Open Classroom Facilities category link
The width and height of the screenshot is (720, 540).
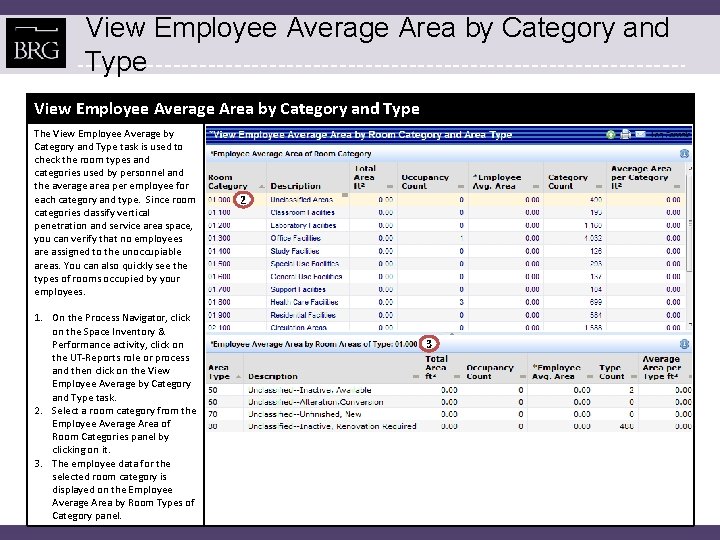302,213
